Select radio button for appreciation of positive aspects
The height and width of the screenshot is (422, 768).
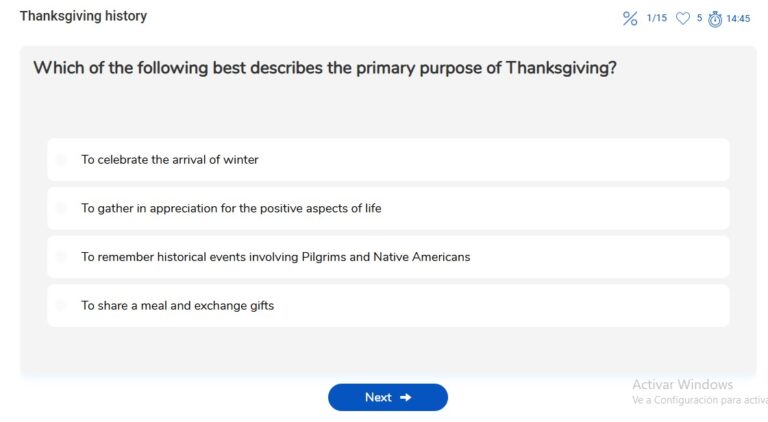61,208
